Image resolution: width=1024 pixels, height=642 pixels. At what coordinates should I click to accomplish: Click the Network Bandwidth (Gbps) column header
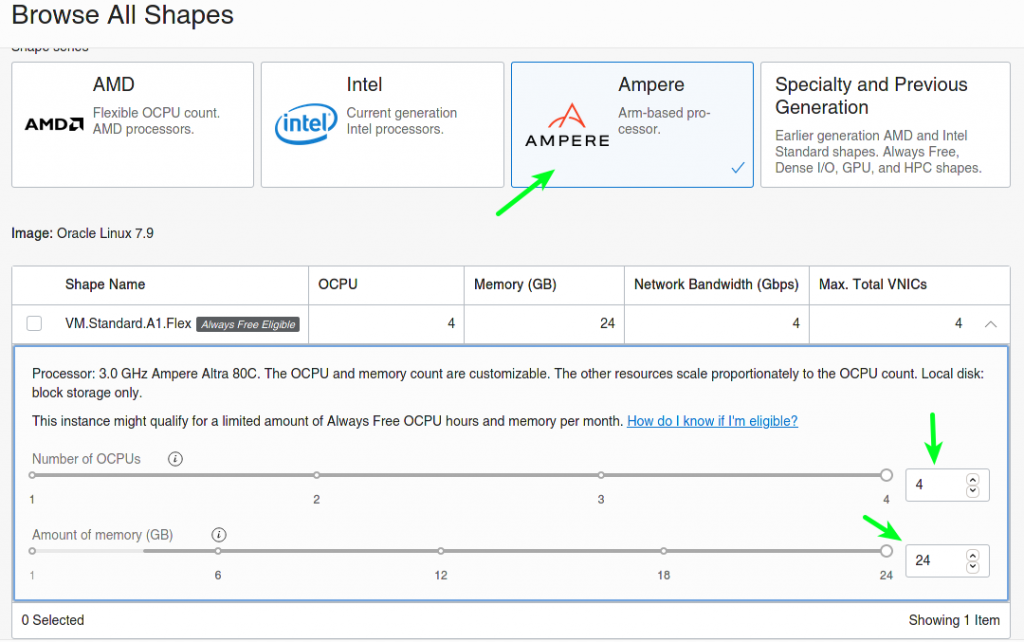click(x=716, y=284)
